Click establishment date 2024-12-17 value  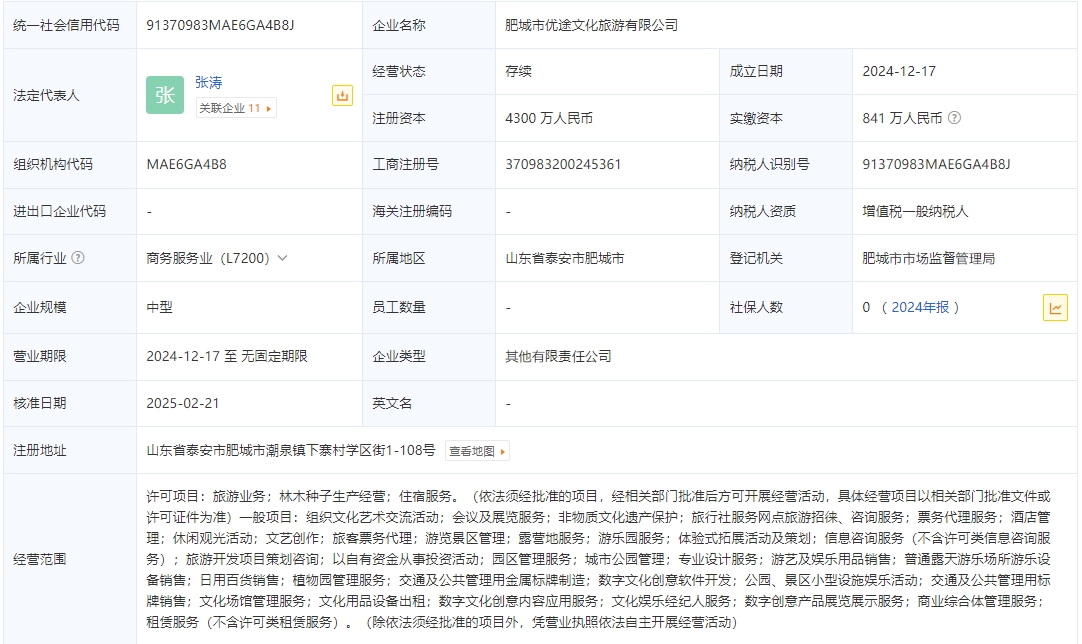coord(899,71)
